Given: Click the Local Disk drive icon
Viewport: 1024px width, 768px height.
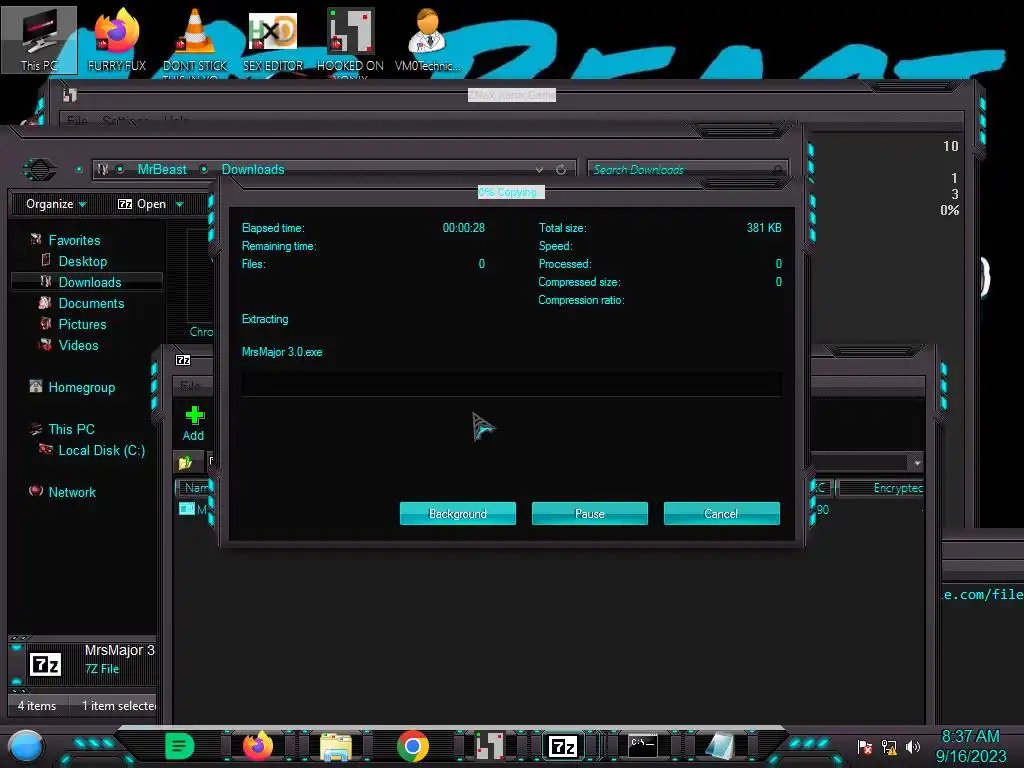Looking at the screenshot, I should pos(46,449).
